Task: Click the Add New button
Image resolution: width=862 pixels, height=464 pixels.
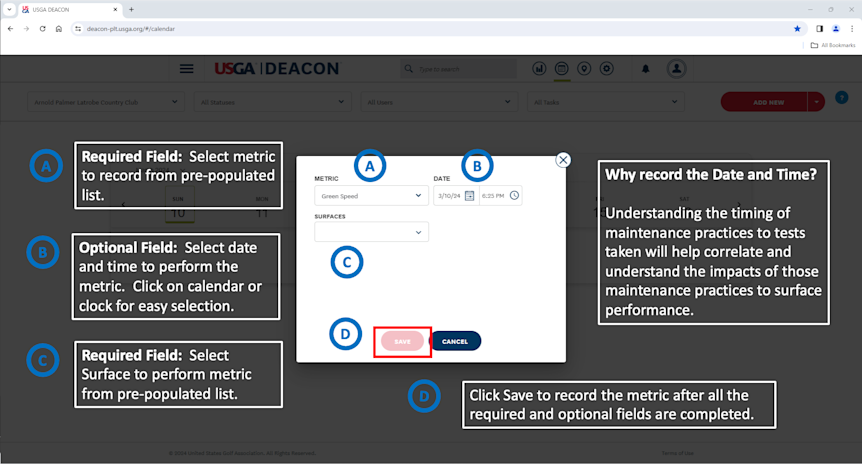Action: click(x=764, y=102)
